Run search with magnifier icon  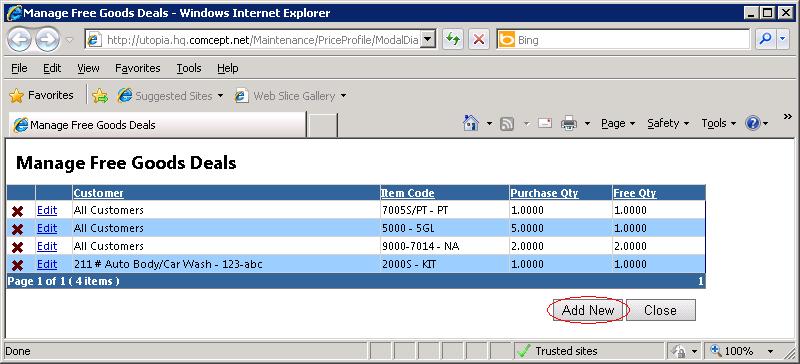click(765, 39)
